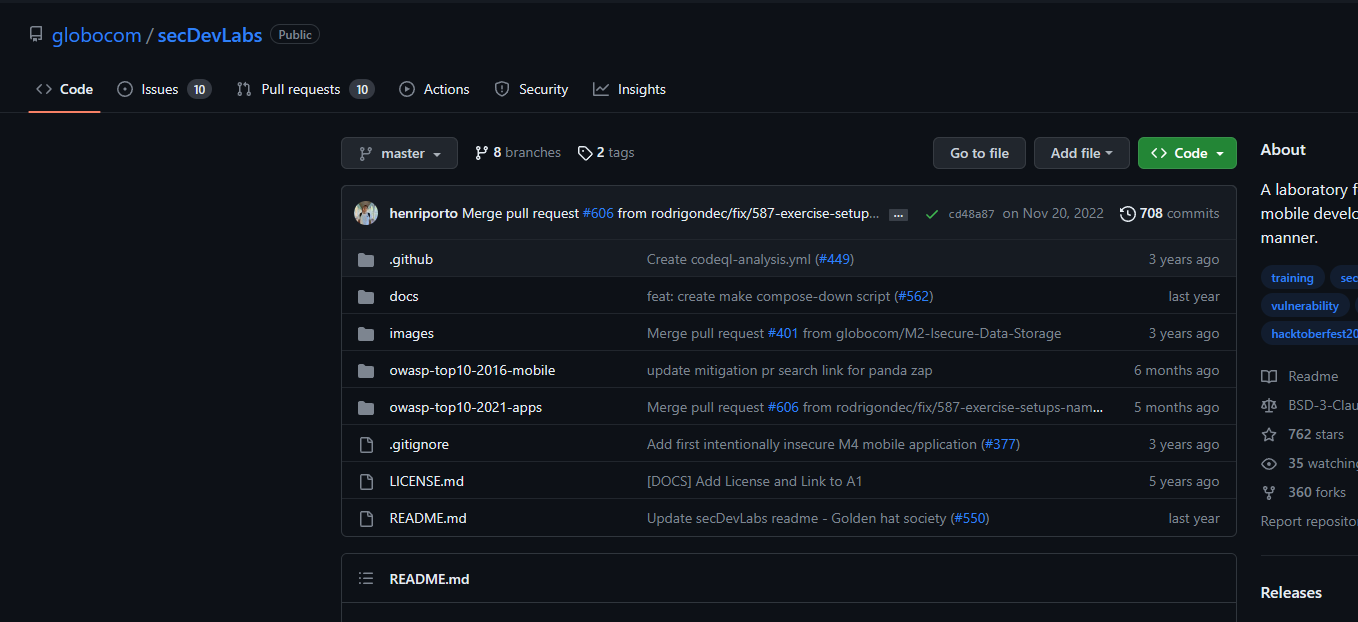Viewport: 1358px width, 622px height.
Task: Switch to the Code tab
Action: tap(65, 89)
